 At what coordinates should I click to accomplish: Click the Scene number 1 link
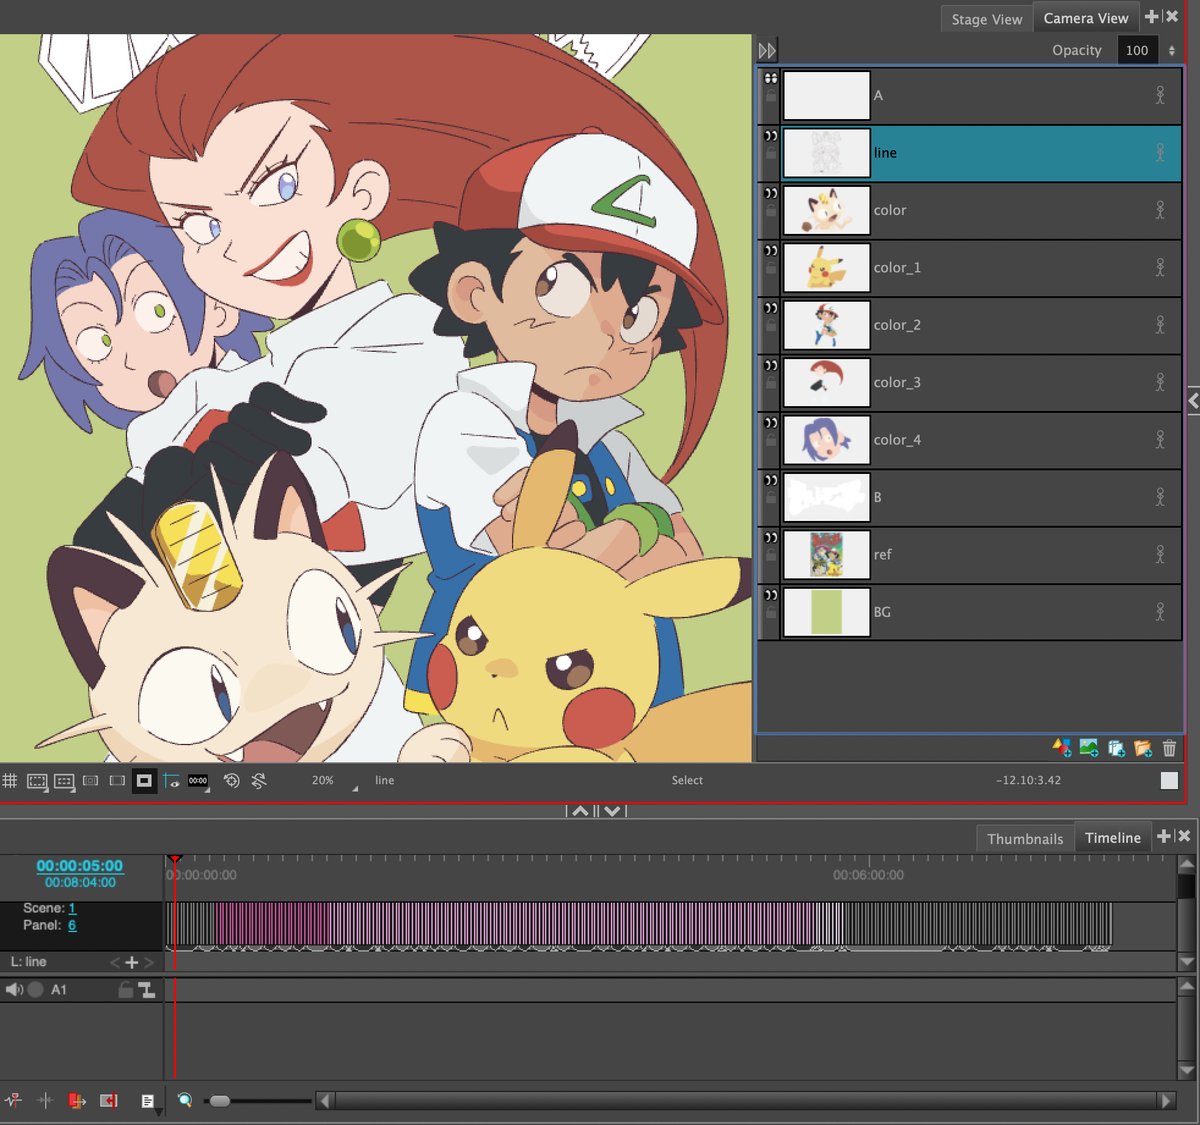[72, 908]
